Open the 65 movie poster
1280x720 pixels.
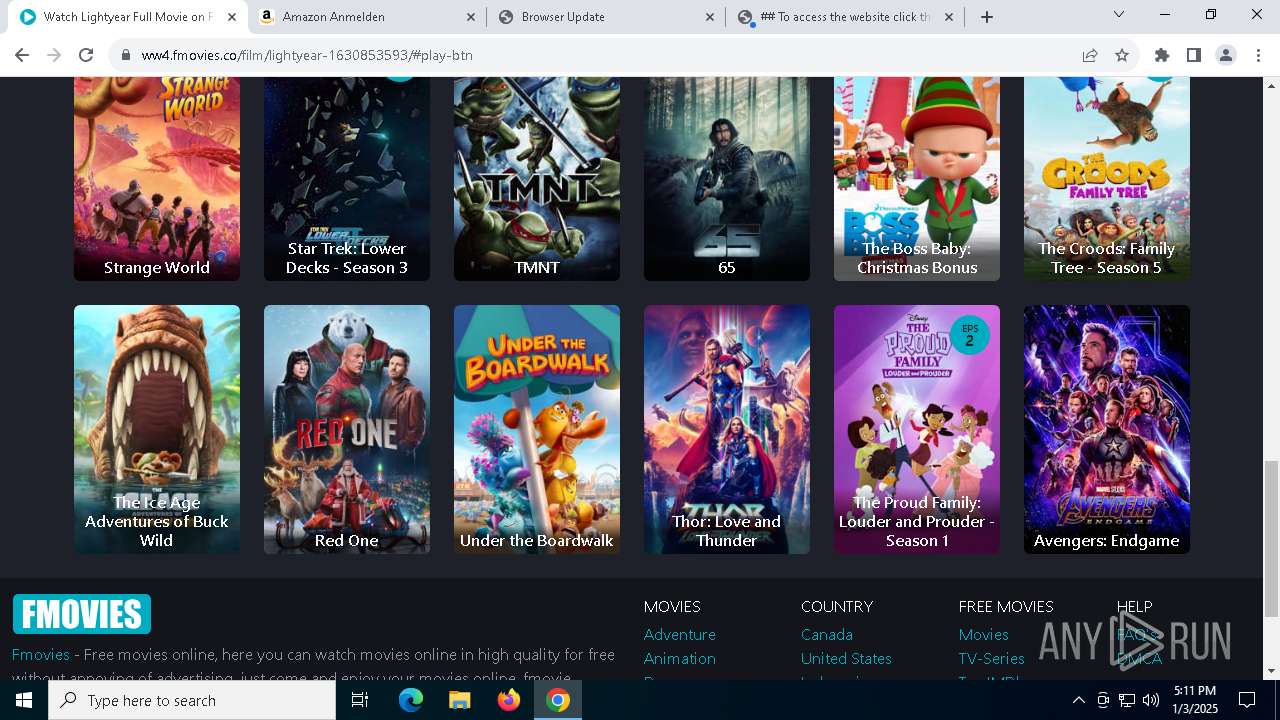(727, 178)
